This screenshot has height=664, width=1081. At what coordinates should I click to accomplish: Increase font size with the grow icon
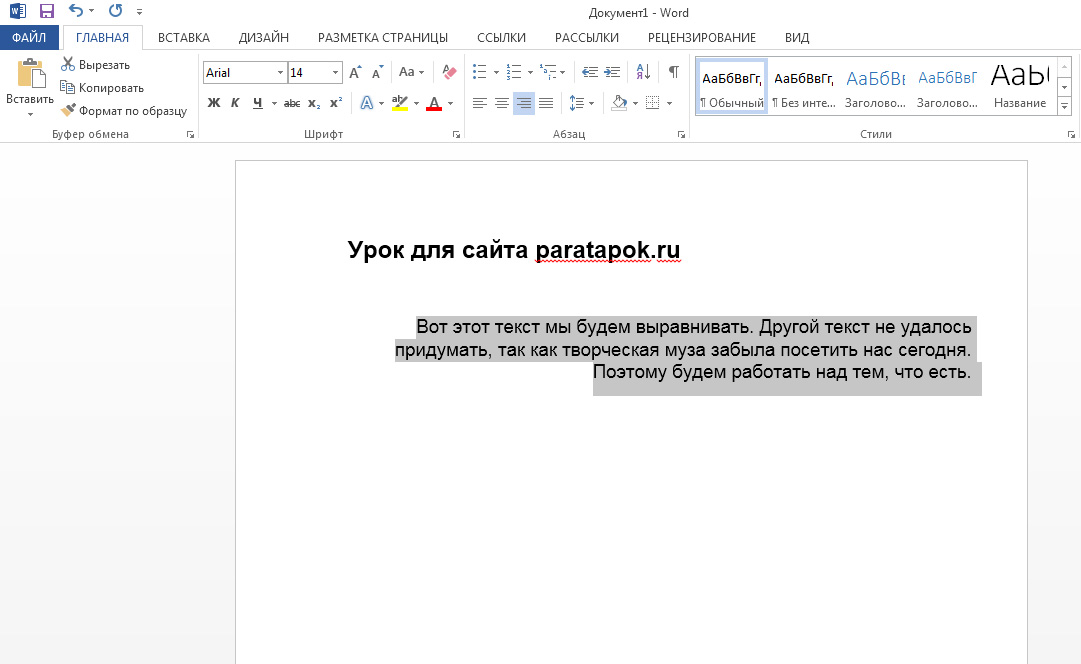[x=355, y=72]
